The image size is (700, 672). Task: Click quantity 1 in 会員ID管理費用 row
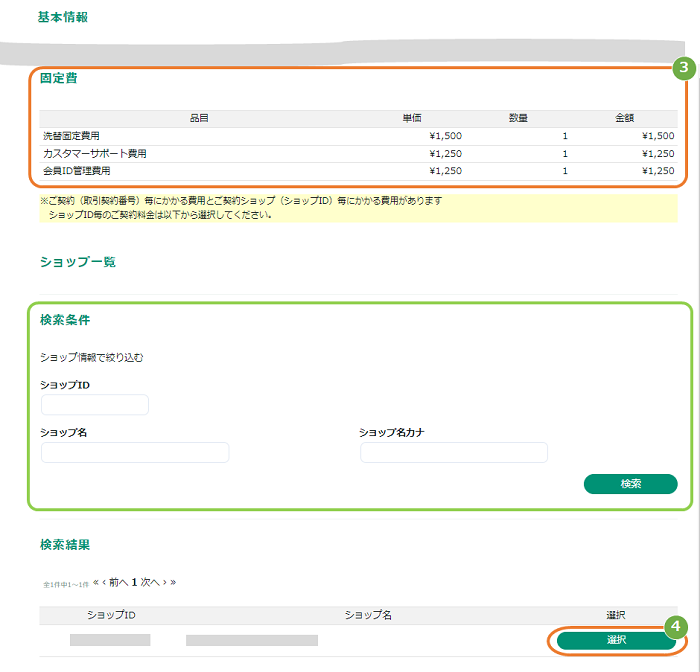[565, 171]
